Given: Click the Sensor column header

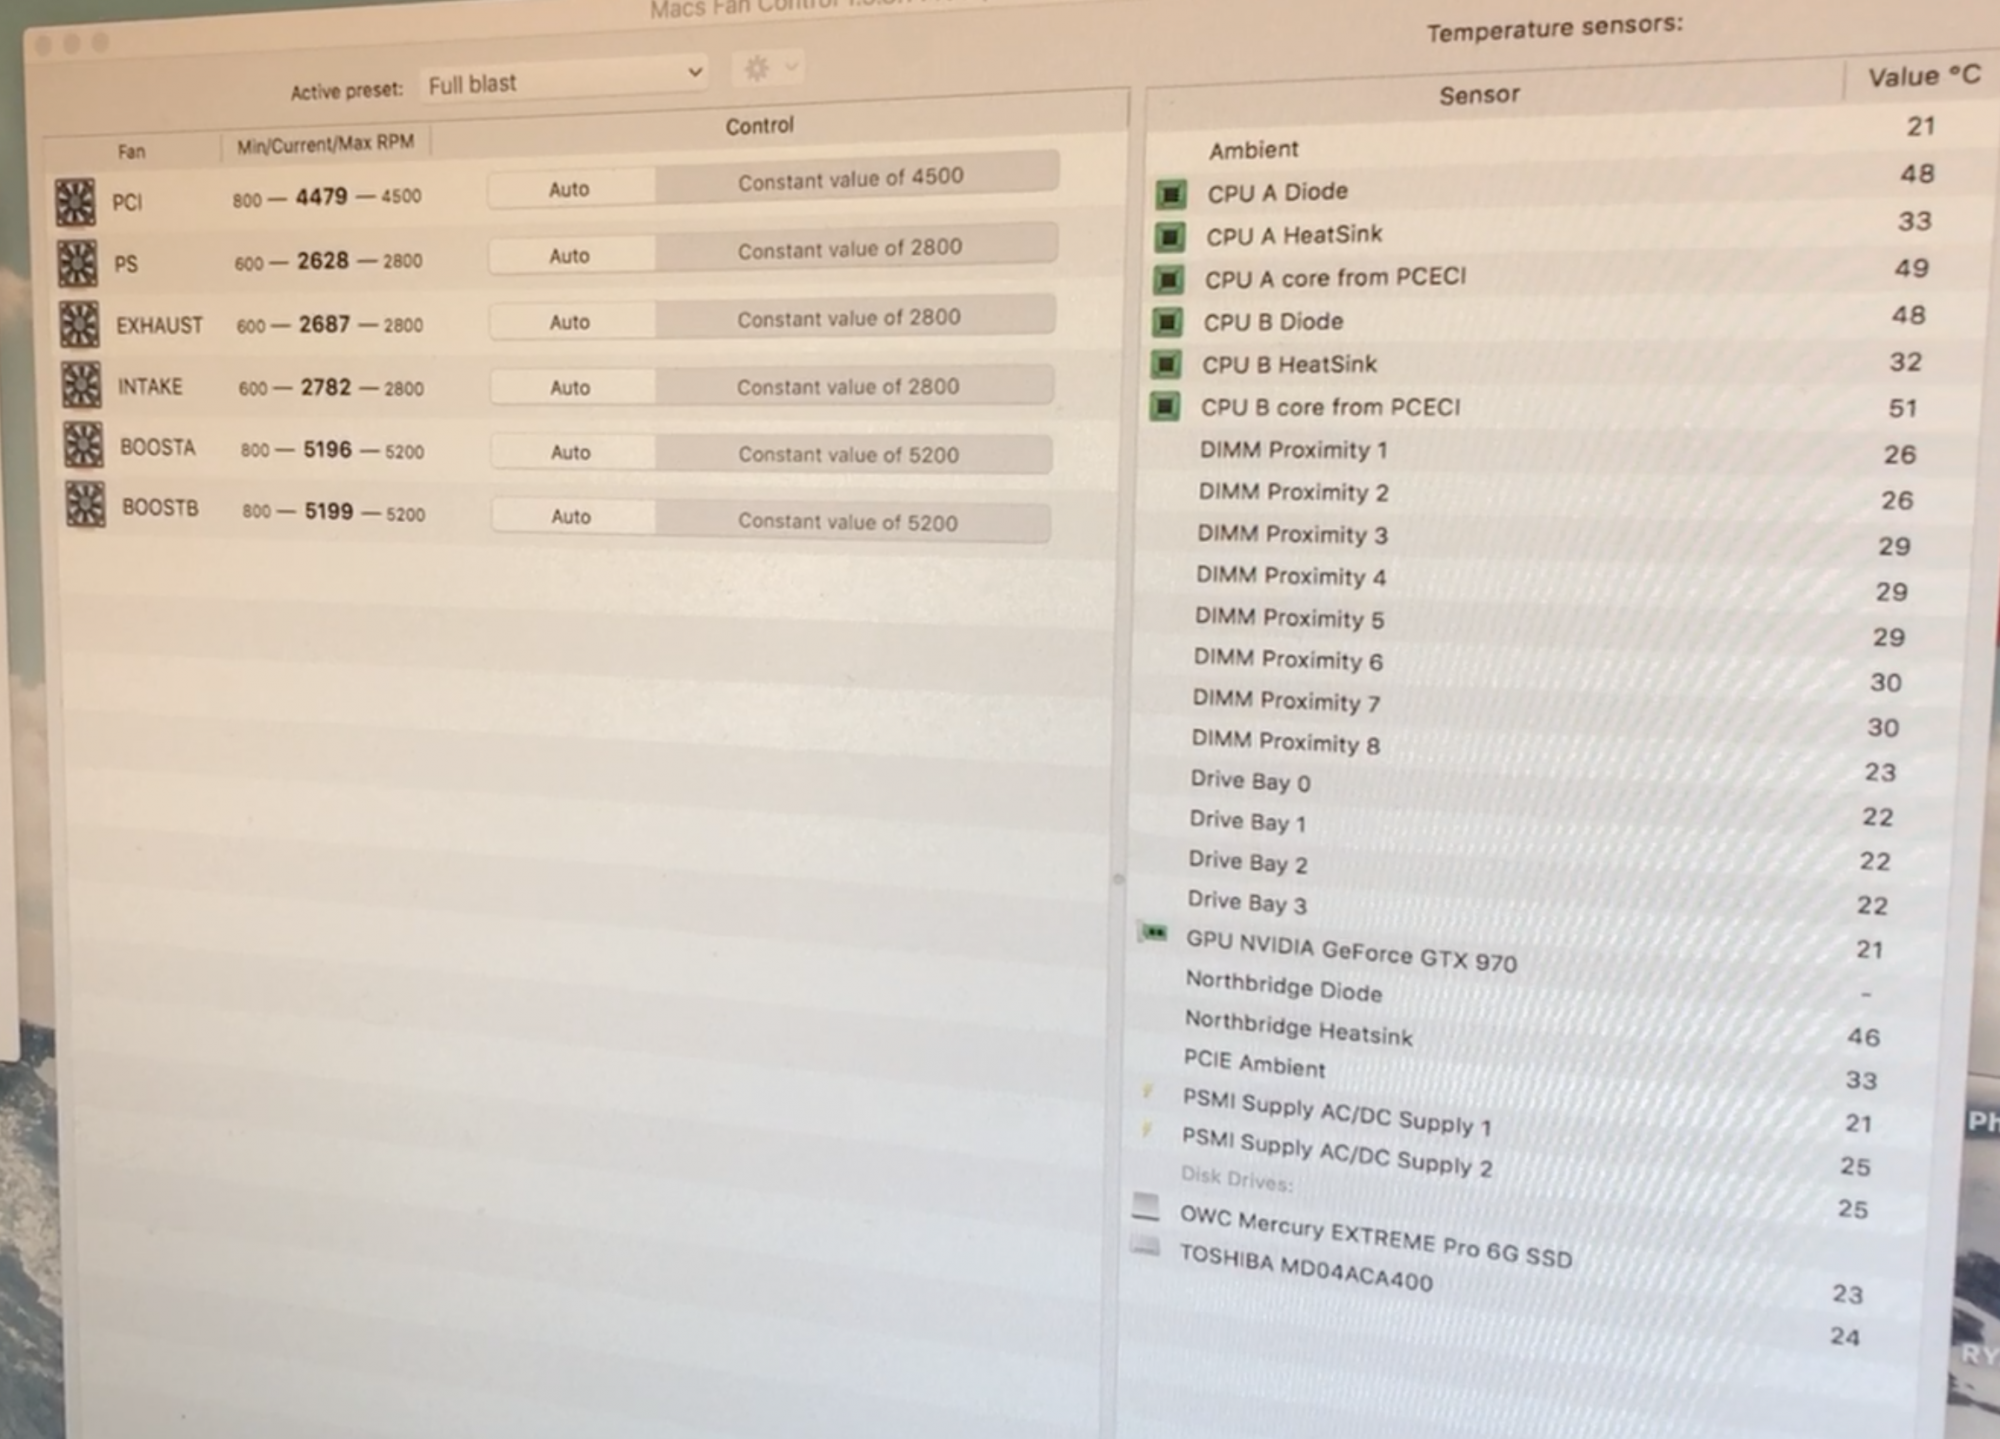Looking at the screenshot, I should (1478, 95).
